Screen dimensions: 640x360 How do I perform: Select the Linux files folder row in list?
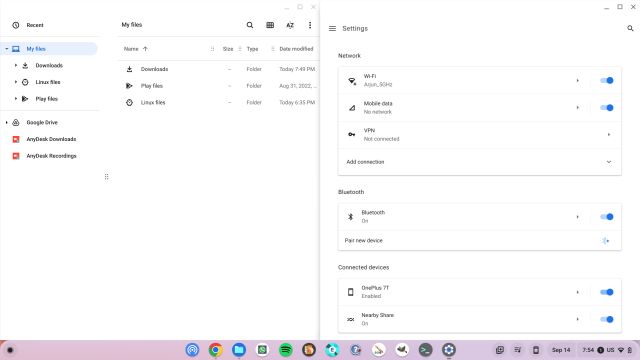[x=219, y=102]
